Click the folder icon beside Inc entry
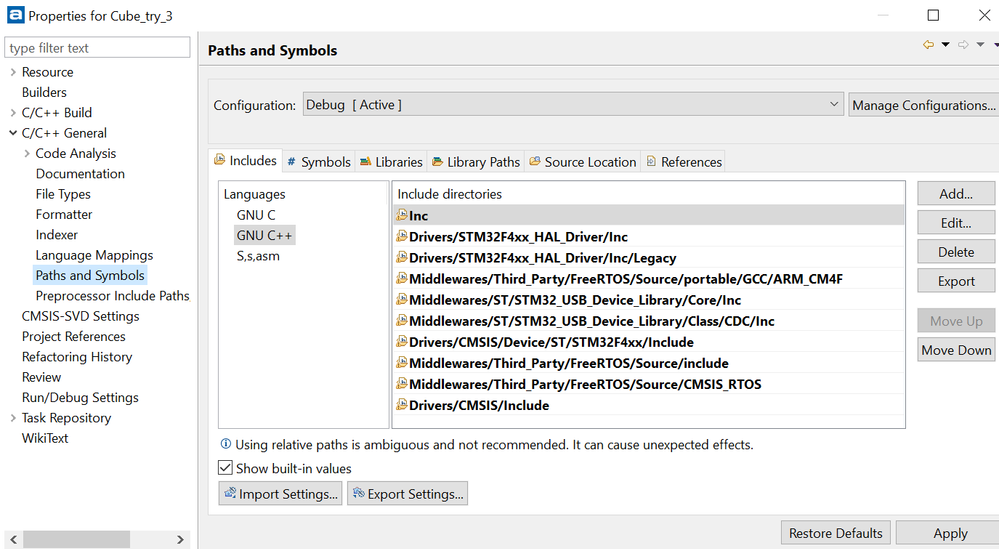Screen dimensions: 999x549 click(402, 215)
